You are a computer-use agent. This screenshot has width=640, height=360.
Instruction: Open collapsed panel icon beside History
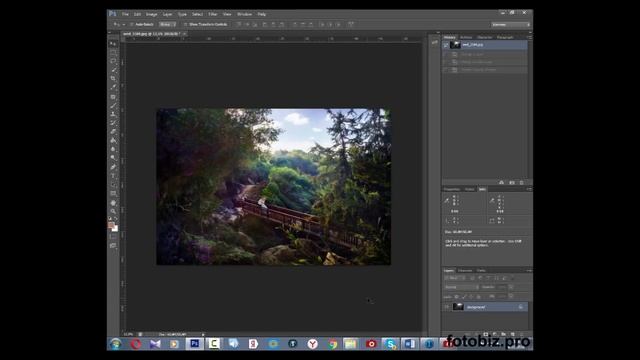point(434,42)
